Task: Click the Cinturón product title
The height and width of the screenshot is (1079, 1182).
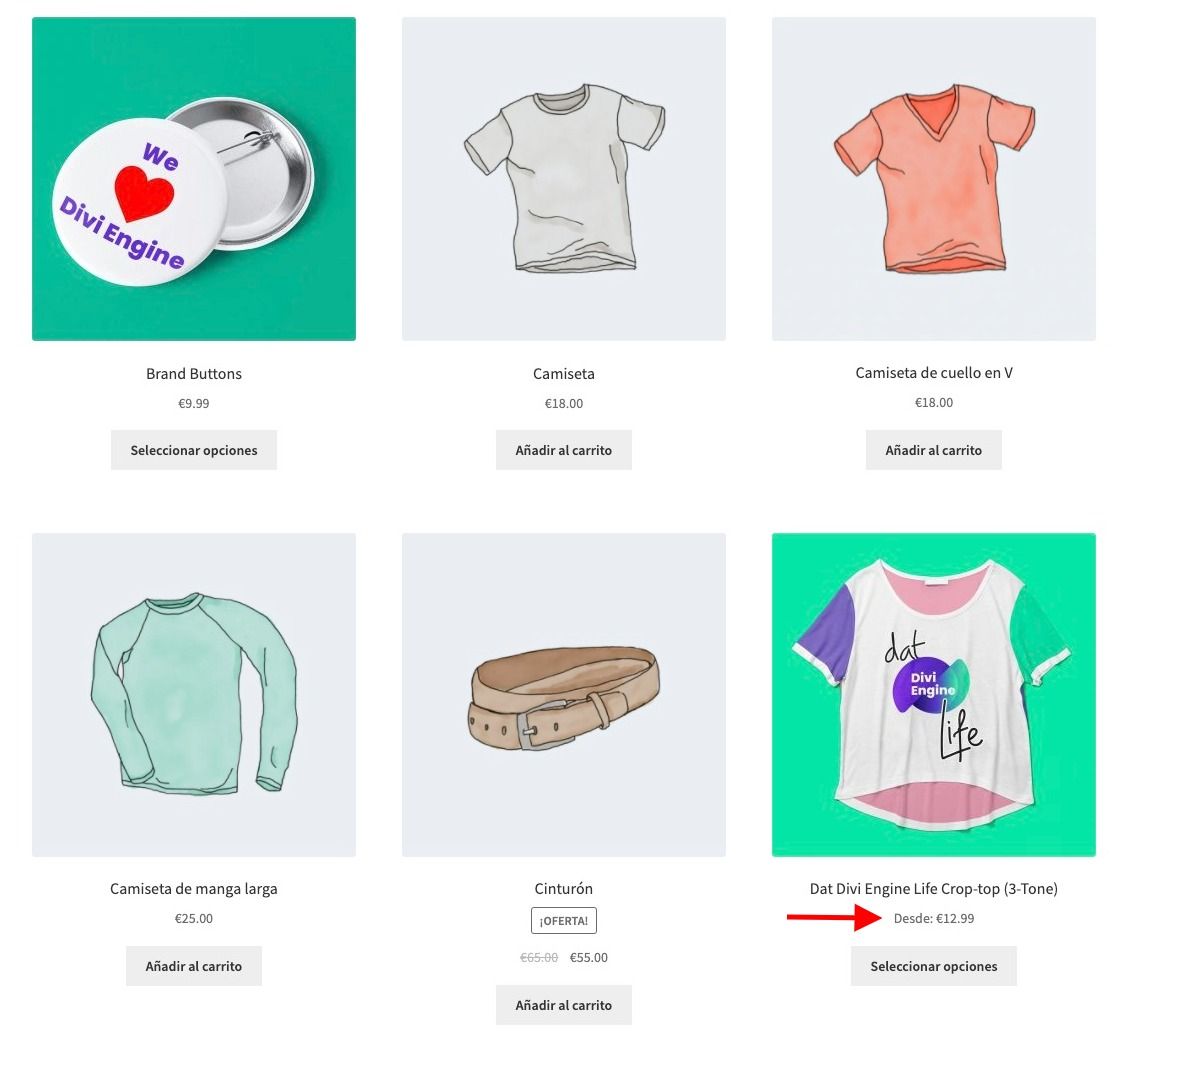Action: pyautogui.click(x=564, y=889)
